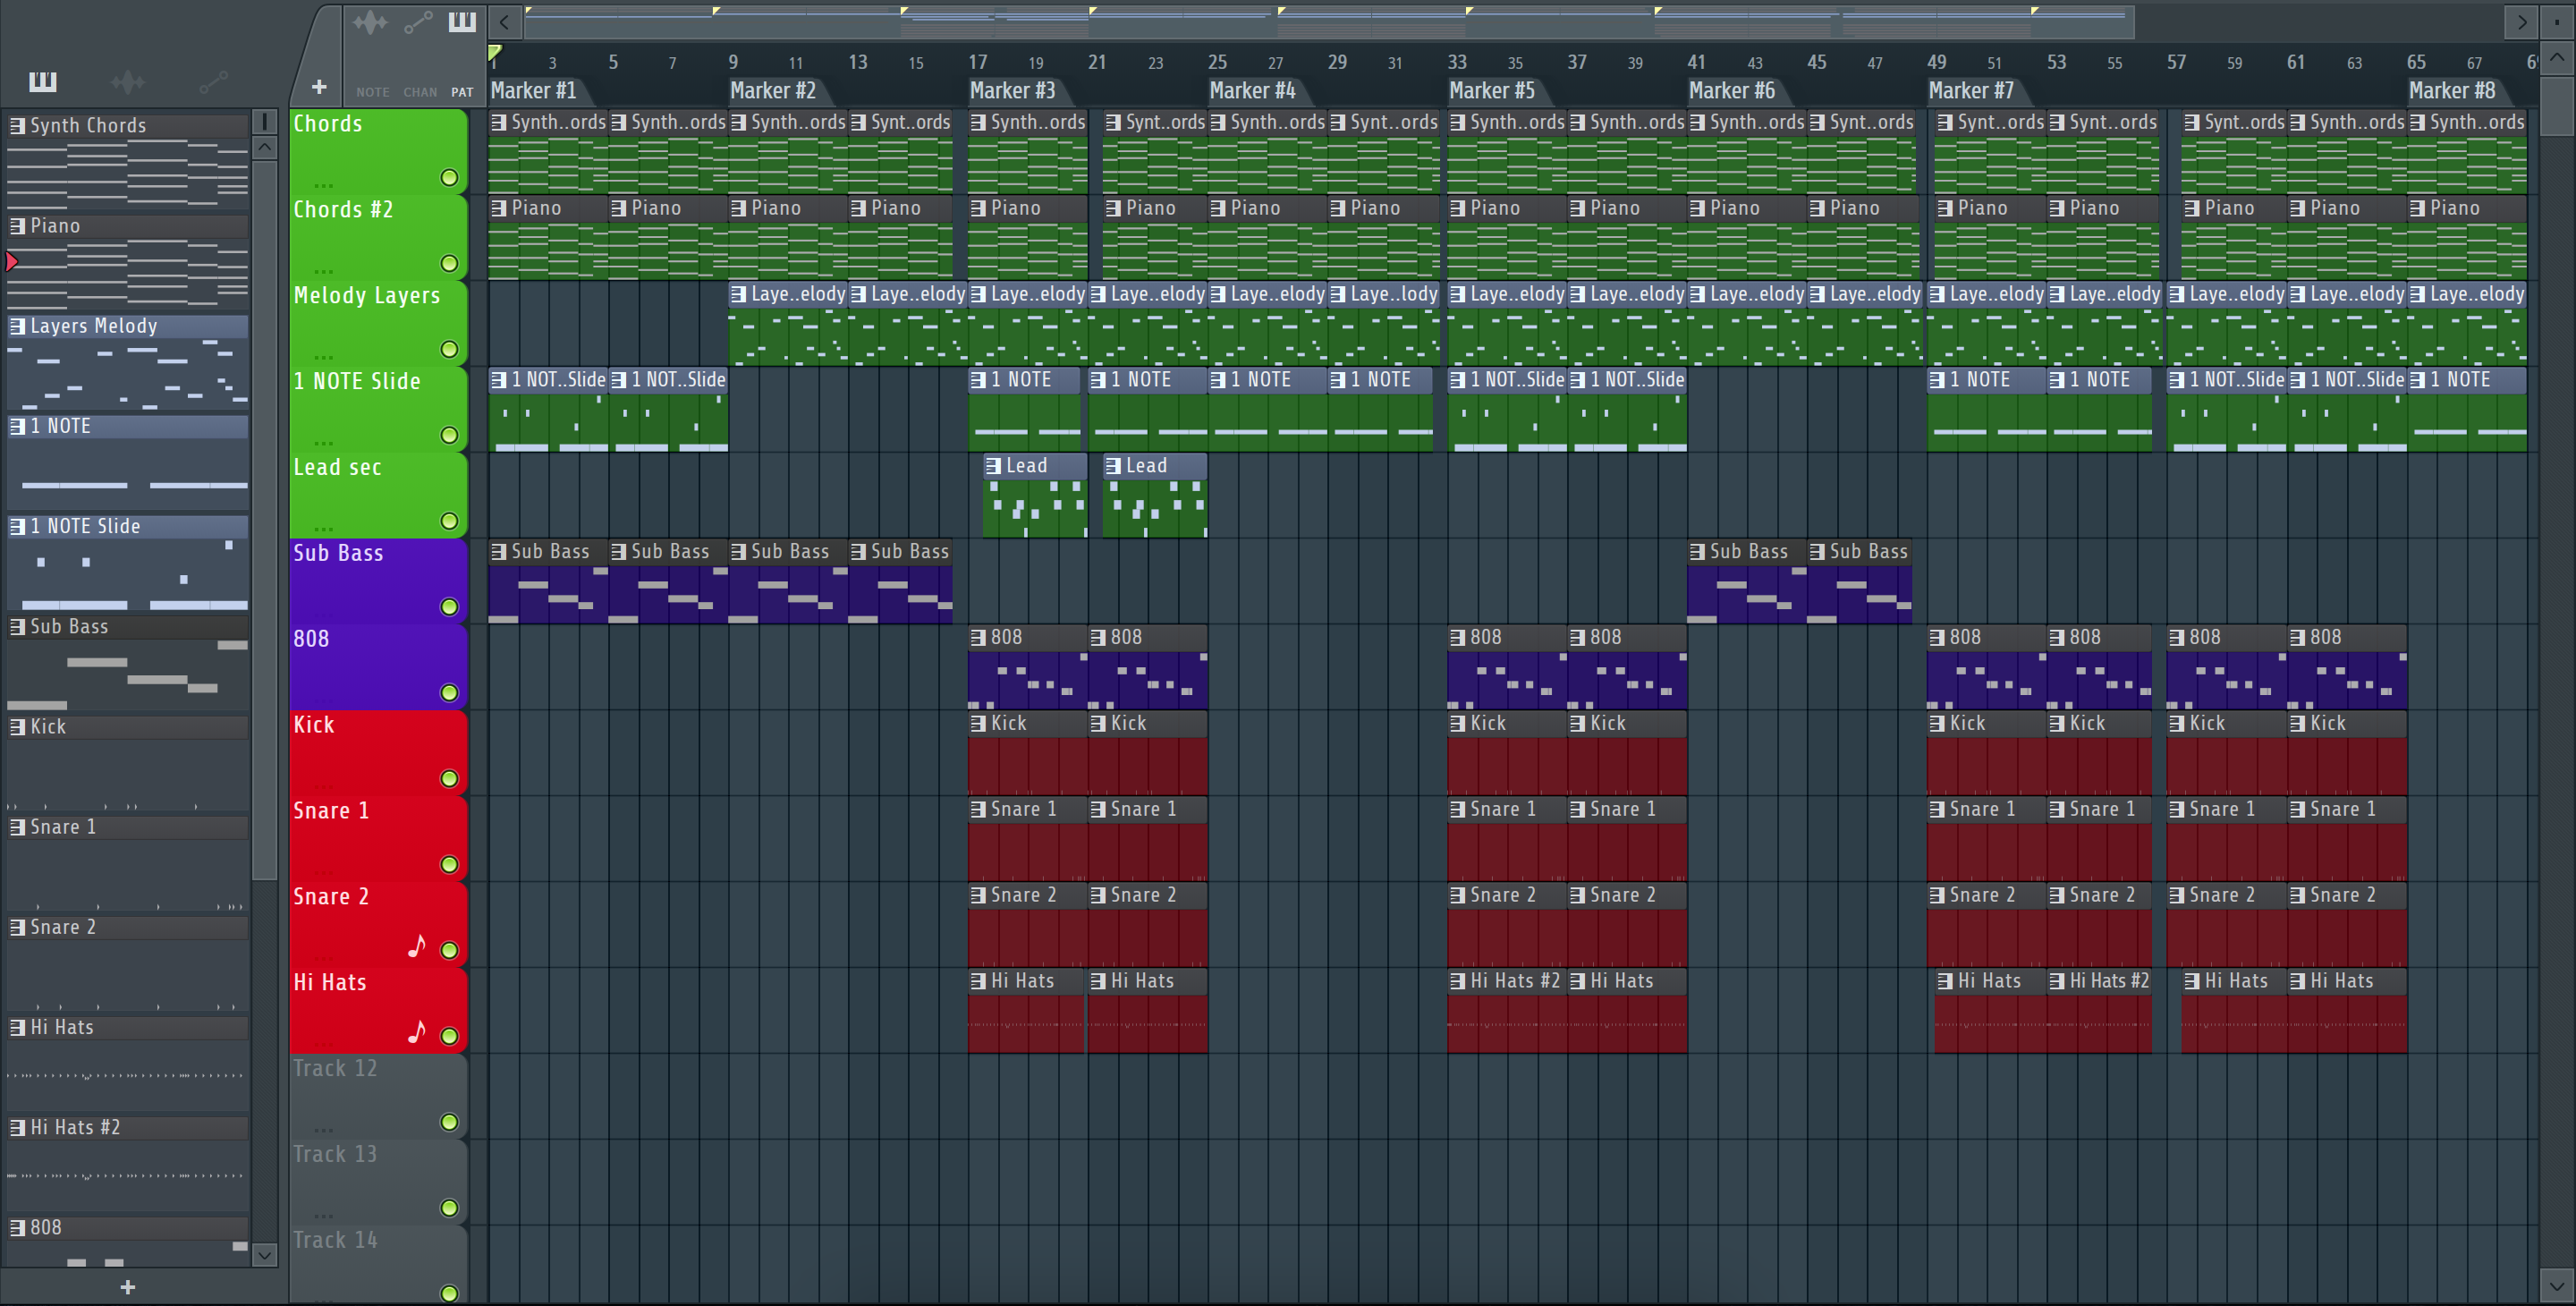Jump to Marker #5 on timeline

1491,91
